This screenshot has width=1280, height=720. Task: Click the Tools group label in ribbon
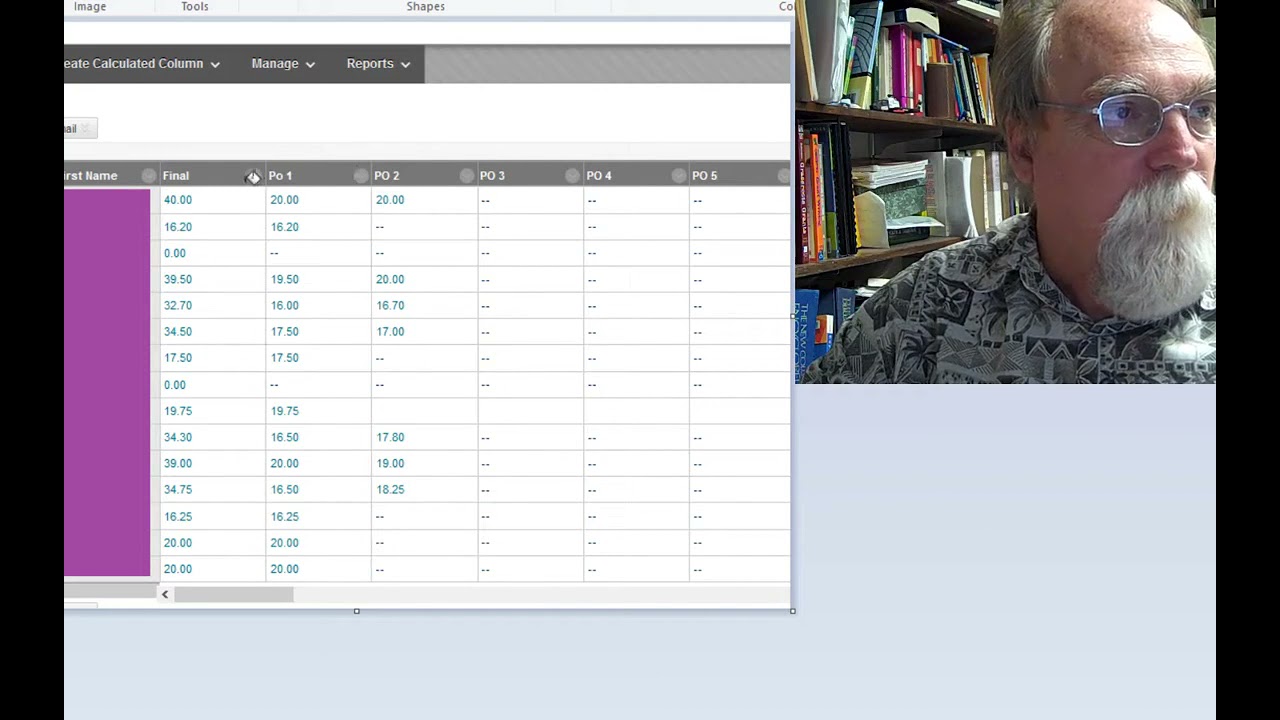point(195,7)
